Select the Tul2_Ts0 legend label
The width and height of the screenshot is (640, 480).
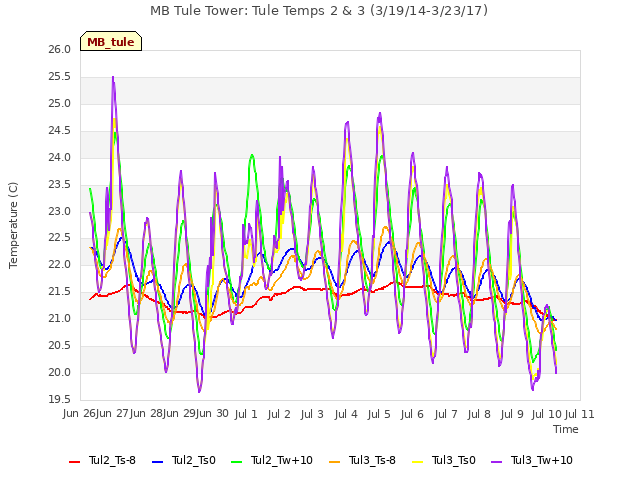(x=193, y=460)
